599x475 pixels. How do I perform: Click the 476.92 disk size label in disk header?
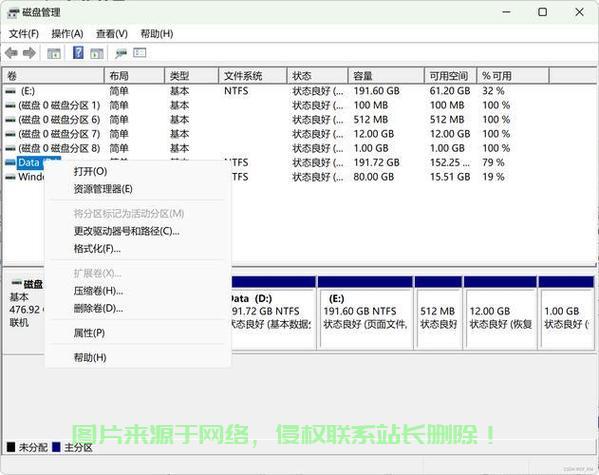coord(26,310)
